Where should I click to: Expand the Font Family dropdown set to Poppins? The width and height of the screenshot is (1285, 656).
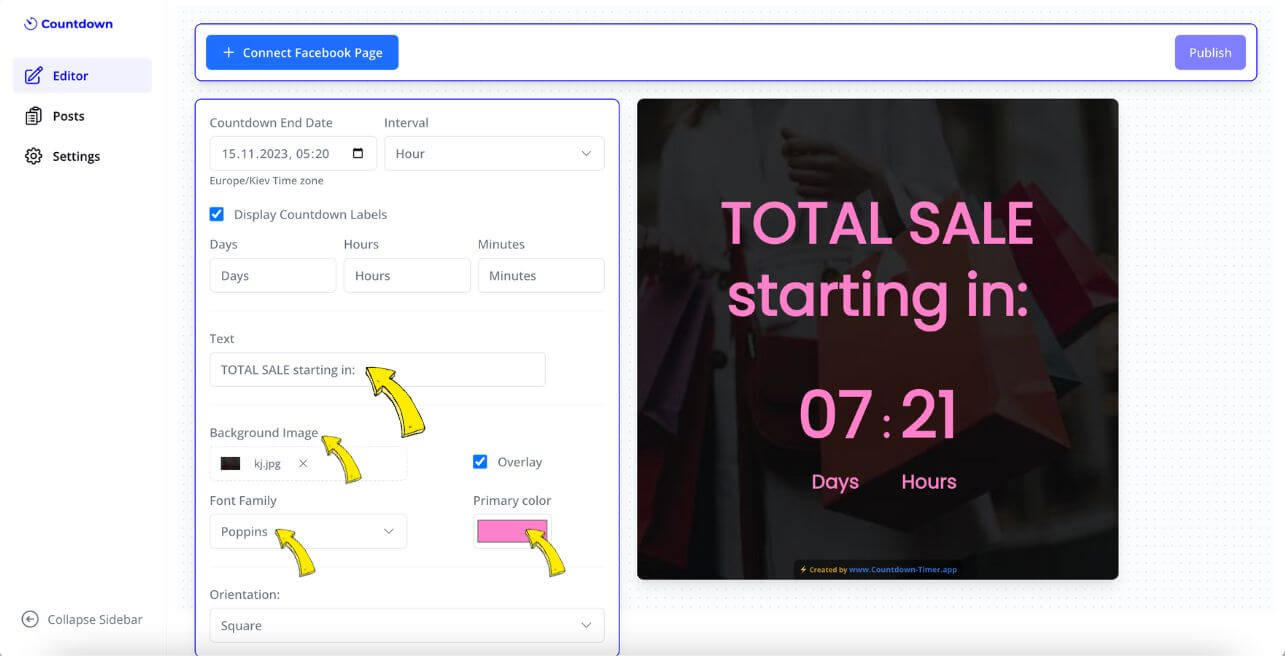coord(308,531)
